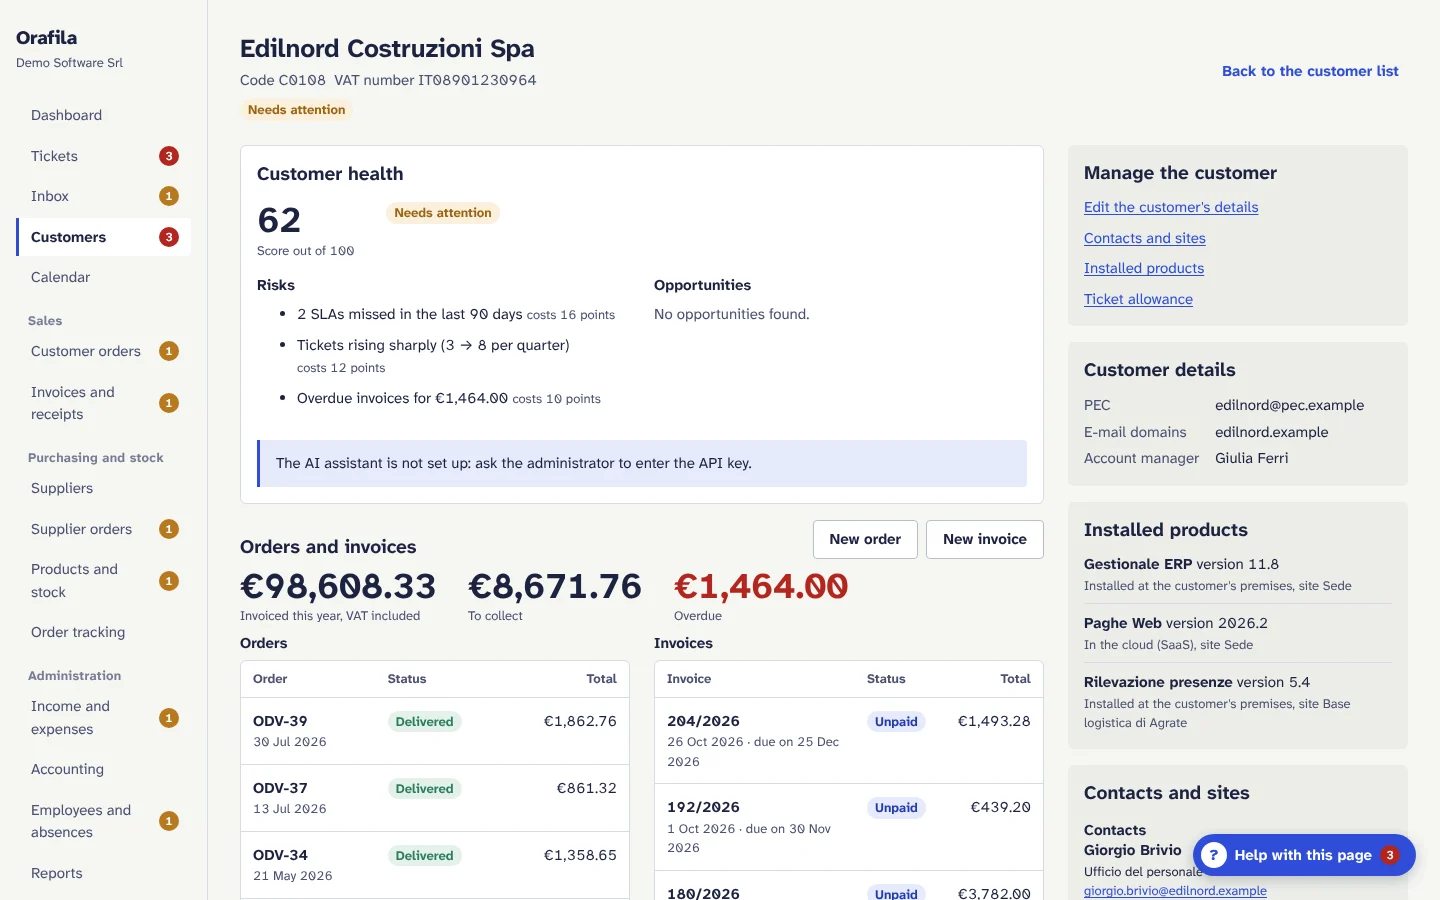Go to Income and expenses

click(x=103, y=718)
